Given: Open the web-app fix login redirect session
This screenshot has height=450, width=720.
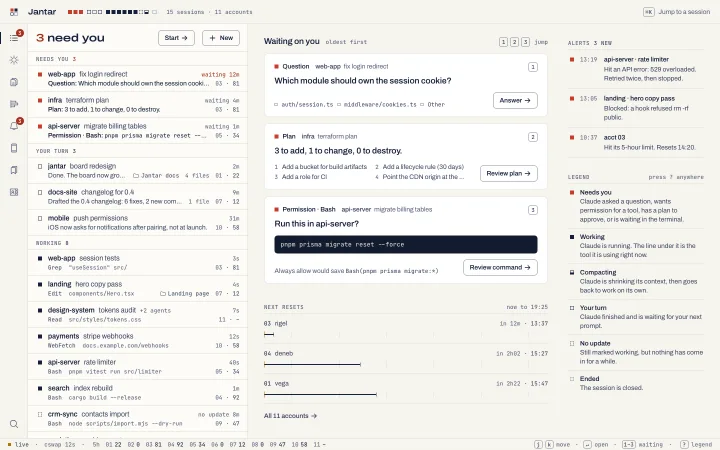Looking at the screenshot, I should pos(138,79).
